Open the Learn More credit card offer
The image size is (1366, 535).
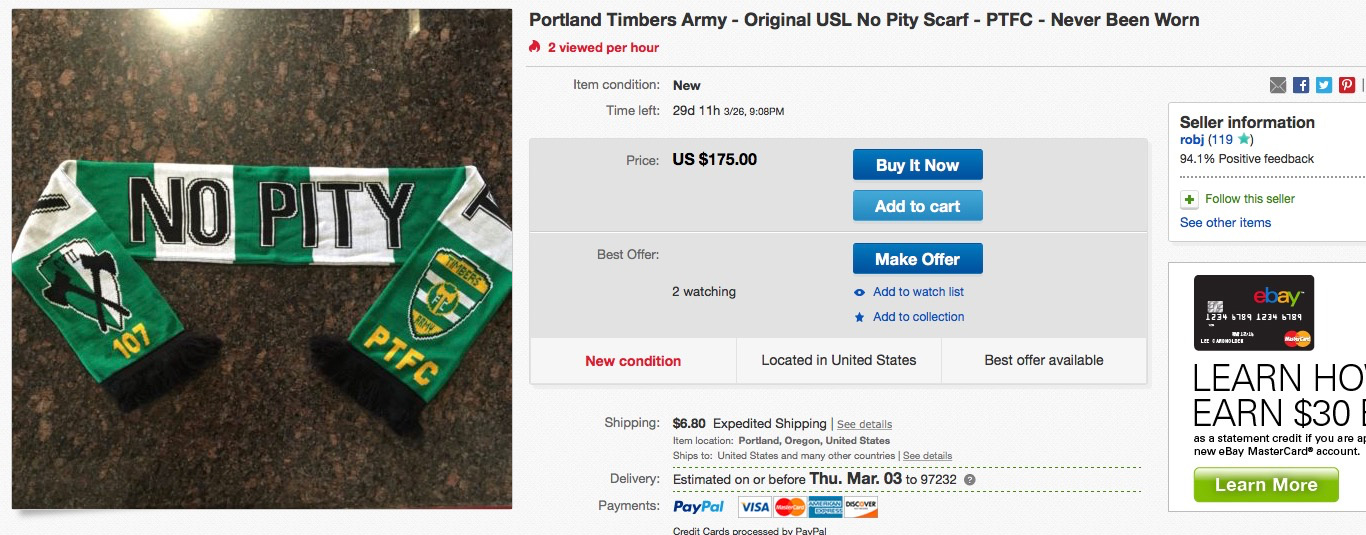pyautogui.click(x=1265, y=485)
